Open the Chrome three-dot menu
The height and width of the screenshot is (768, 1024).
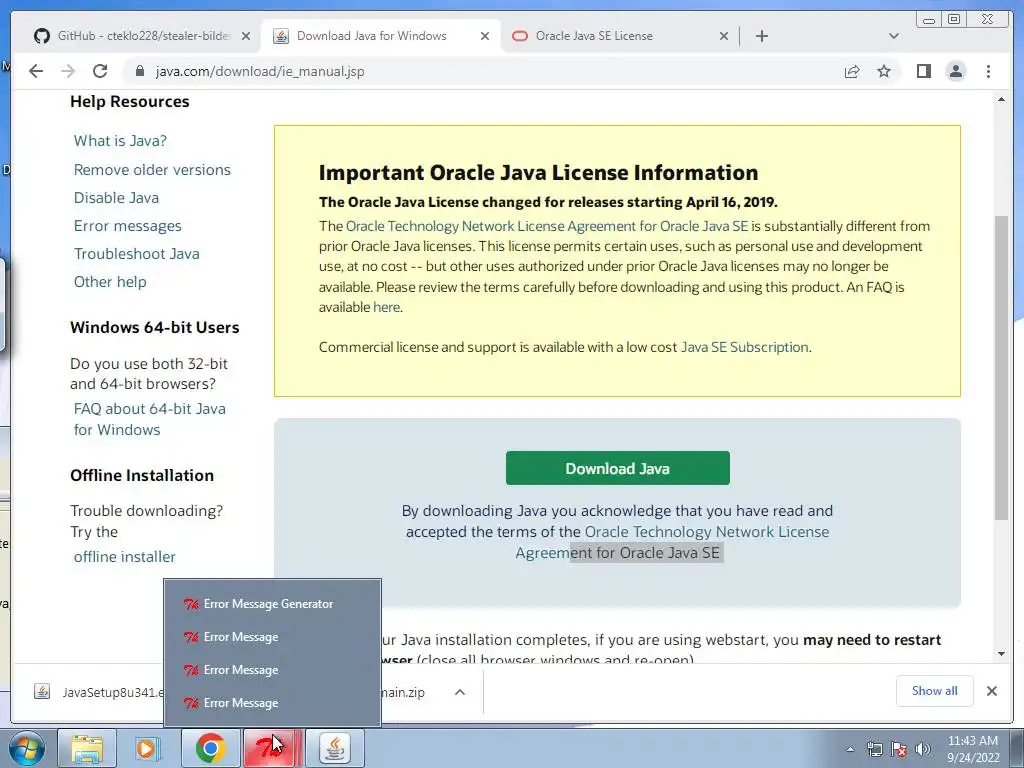click(988, 71)
